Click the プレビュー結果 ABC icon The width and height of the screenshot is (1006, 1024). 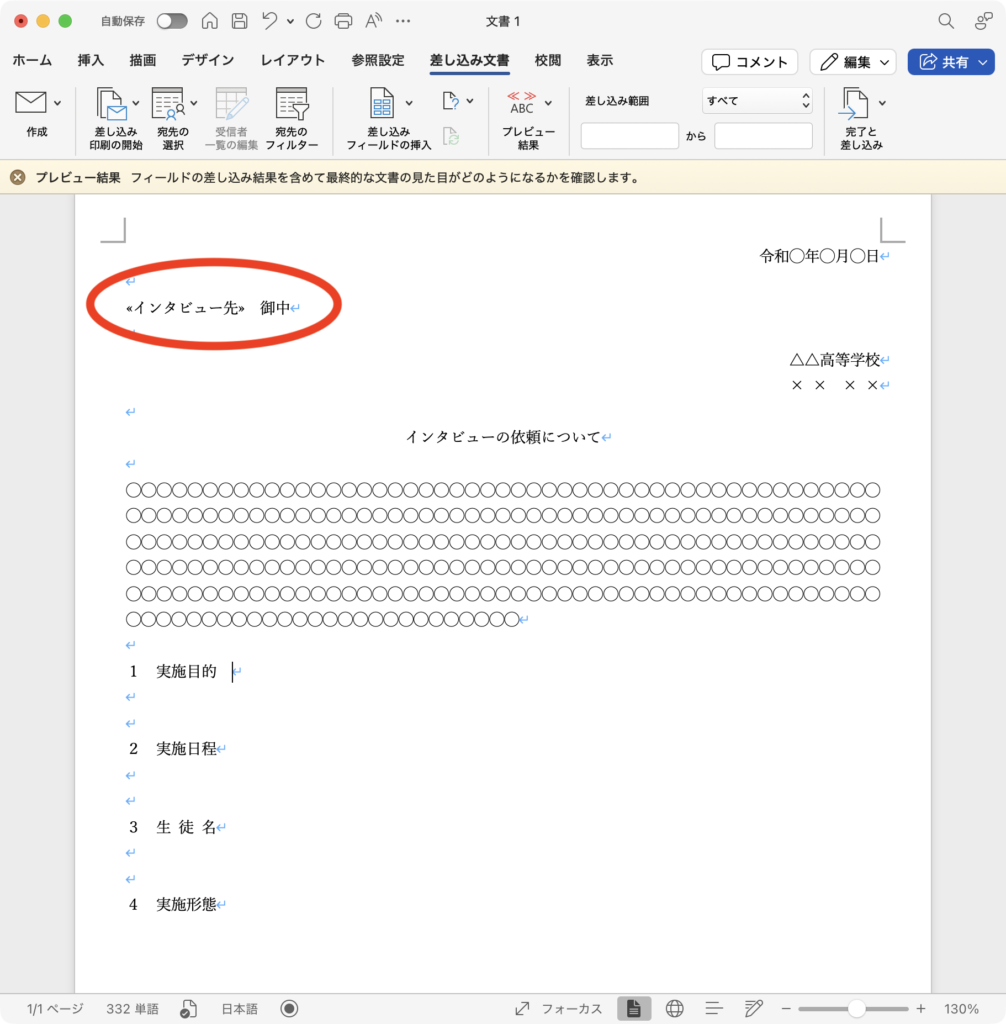pos(522,103)
